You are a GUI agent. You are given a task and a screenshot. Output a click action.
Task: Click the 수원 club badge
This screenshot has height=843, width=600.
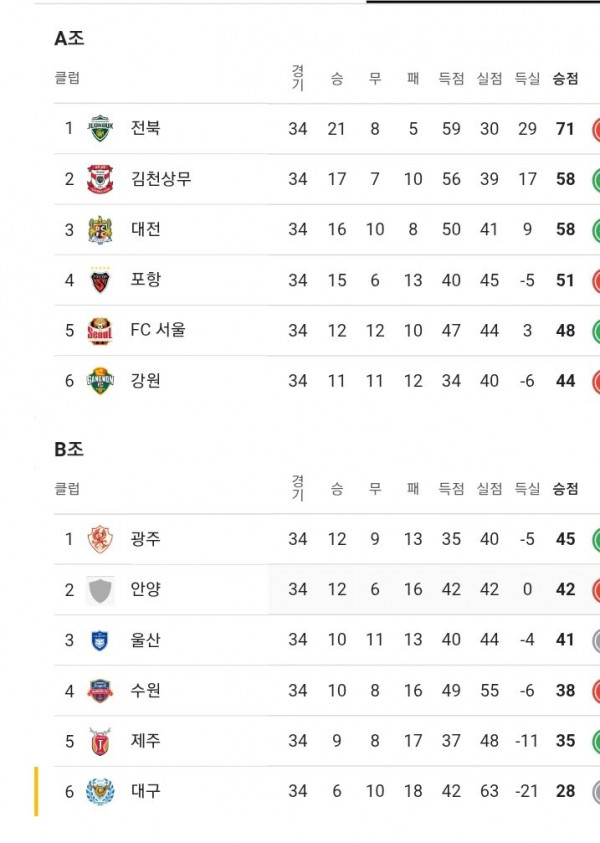click(100, 691)
